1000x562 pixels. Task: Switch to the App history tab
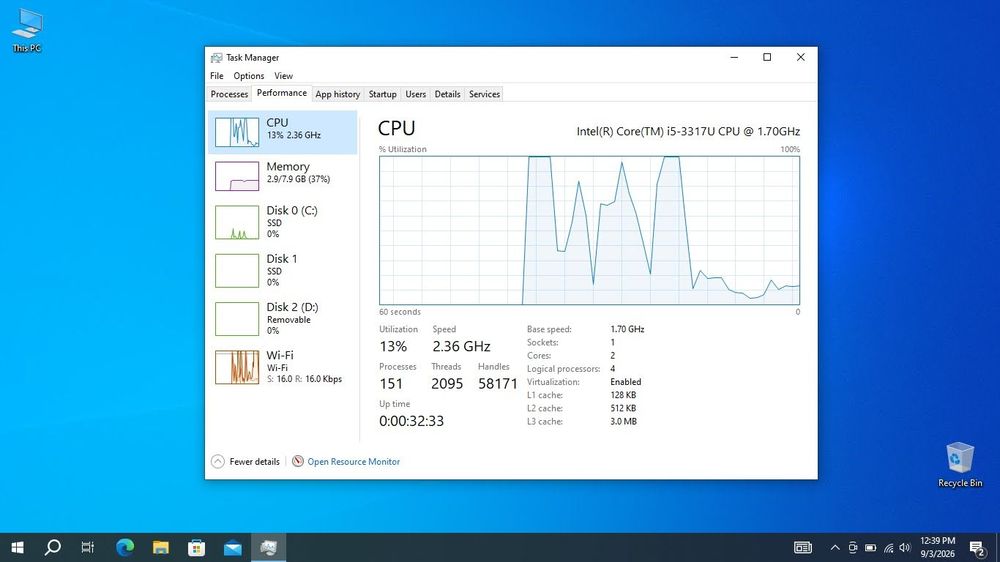tap(337, 94)
